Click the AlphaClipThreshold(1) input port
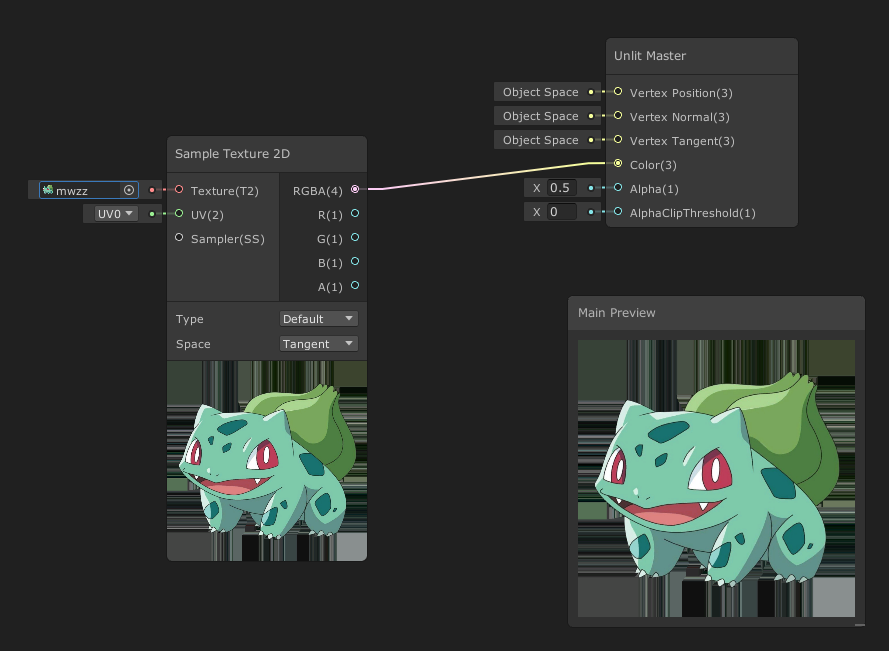889x651 pixels. (619, 213)
